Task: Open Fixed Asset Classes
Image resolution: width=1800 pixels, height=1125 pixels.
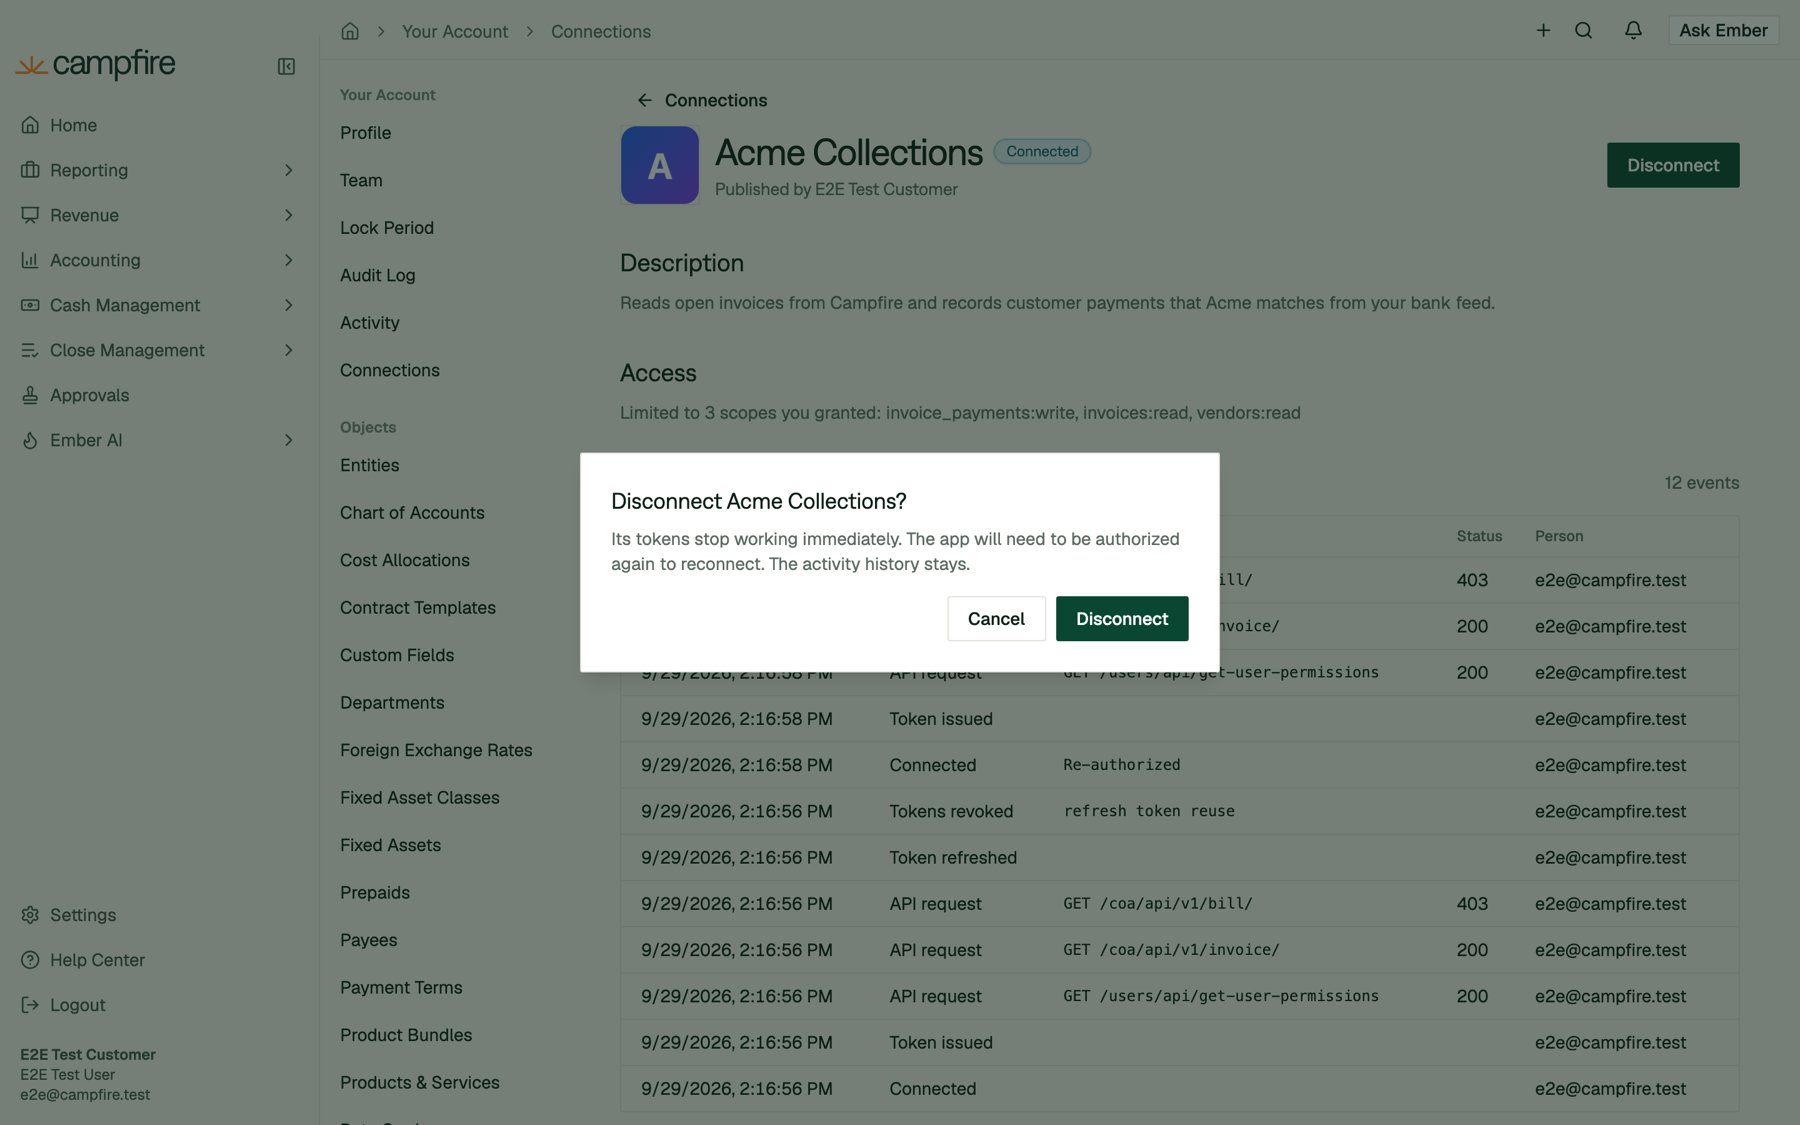Action: tap(420, 798)
